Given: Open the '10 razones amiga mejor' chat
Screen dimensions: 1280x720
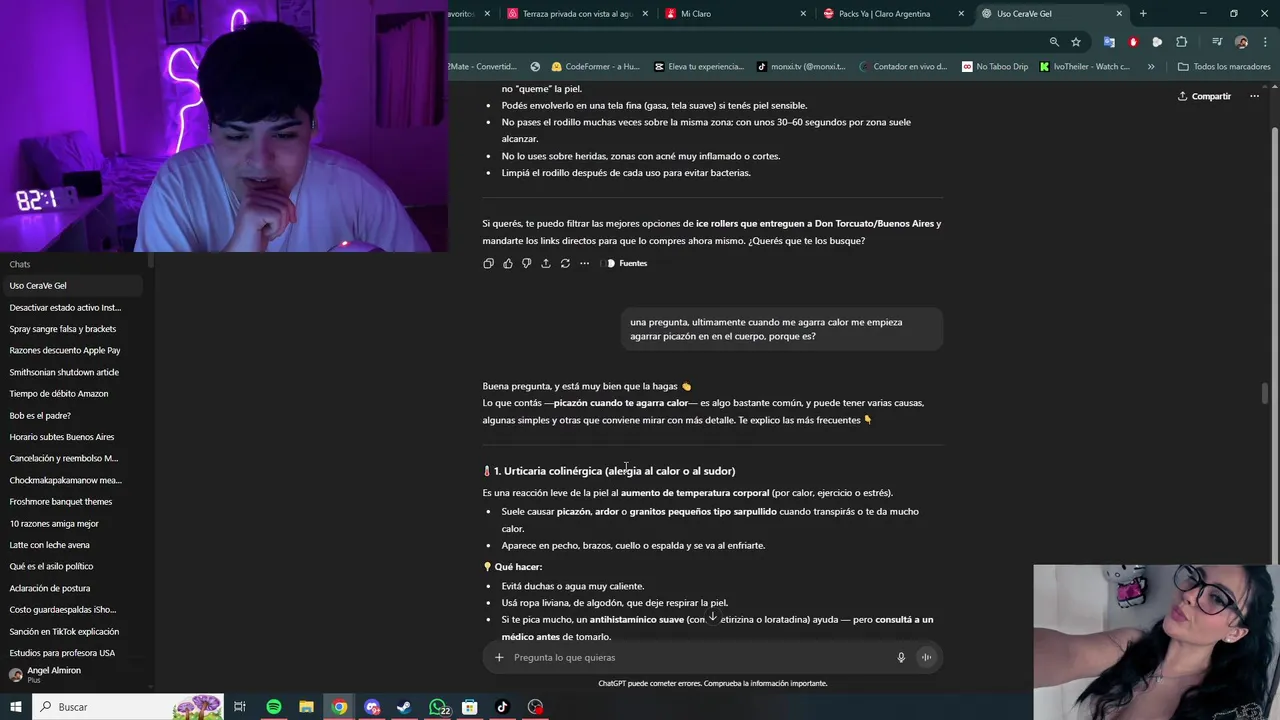Looking at the screenshot, I should click(x=72, y=523).
